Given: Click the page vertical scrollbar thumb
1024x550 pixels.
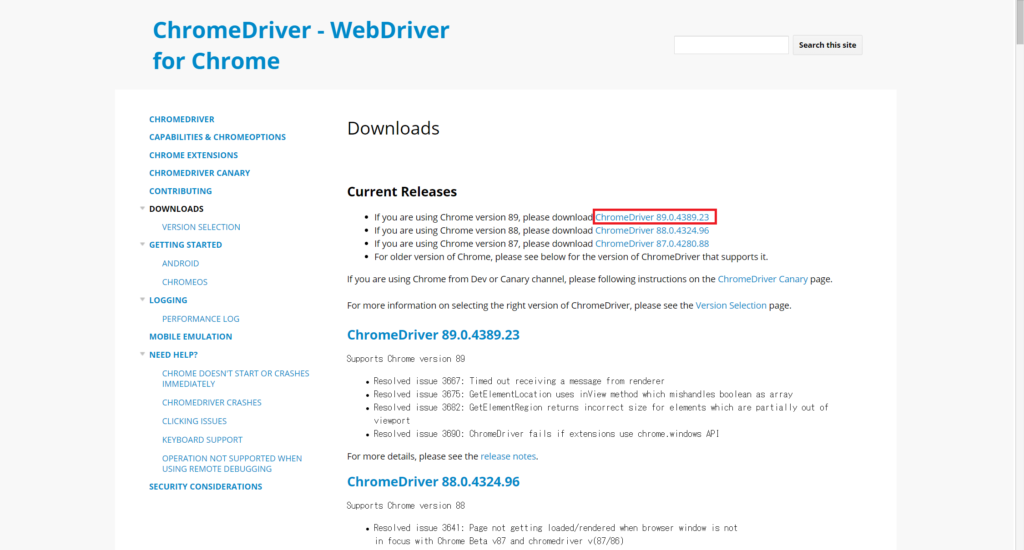Looking at the screenshot, I should click(1019, 22).
